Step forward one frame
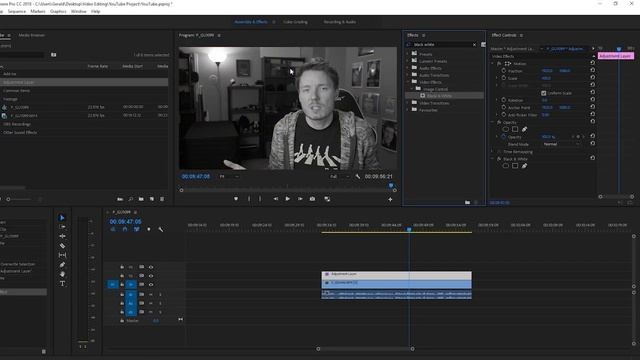640x360 pixels. (x=300, y=199)
